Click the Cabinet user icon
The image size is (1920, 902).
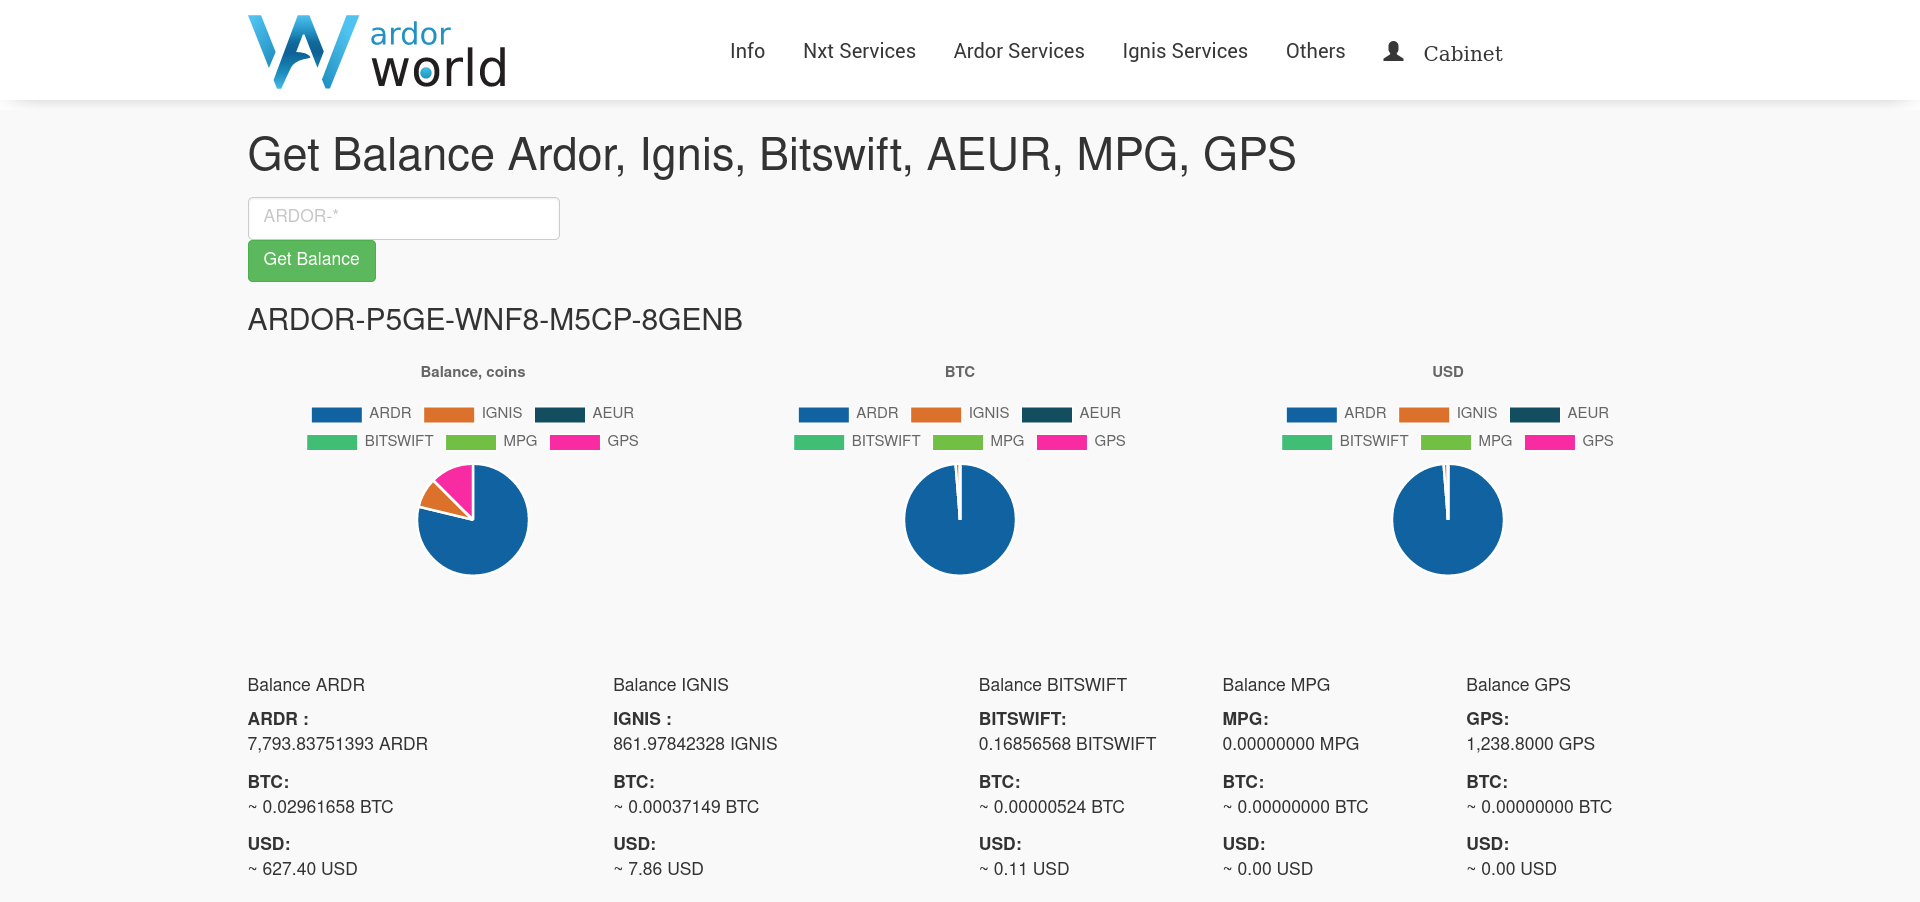[1393, 51]
